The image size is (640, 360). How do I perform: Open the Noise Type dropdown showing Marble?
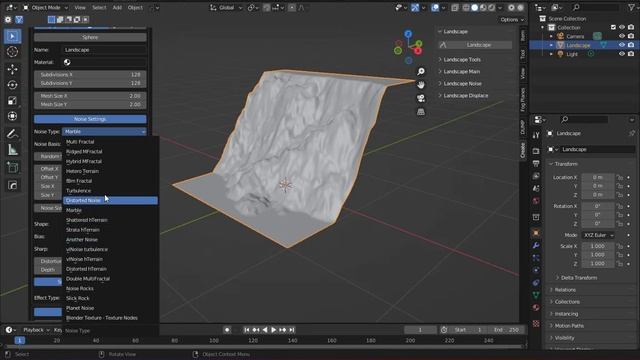pos(104,131)
